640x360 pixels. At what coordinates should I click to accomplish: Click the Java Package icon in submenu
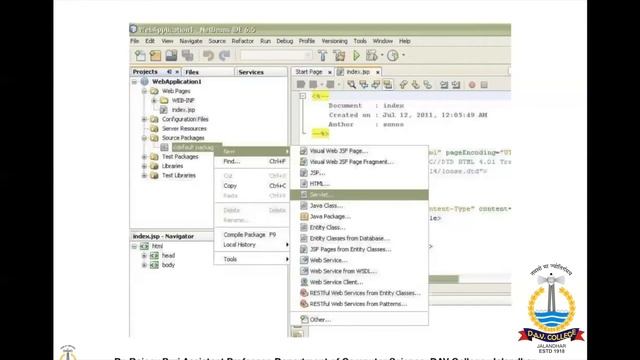[x=304, y=216]
